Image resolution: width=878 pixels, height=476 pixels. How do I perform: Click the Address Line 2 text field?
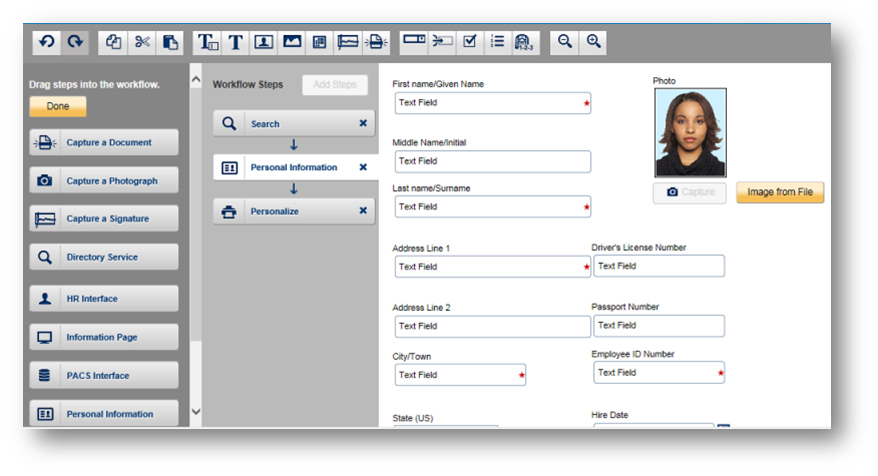coord(493,326)
